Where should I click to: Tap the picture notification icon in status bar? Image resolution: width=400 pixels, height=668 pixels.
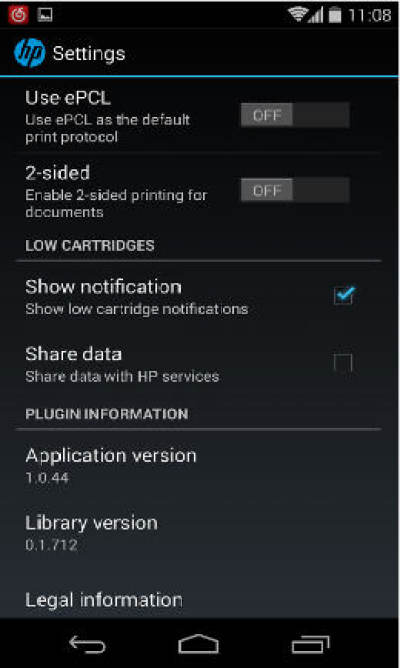tap(45, 15)
